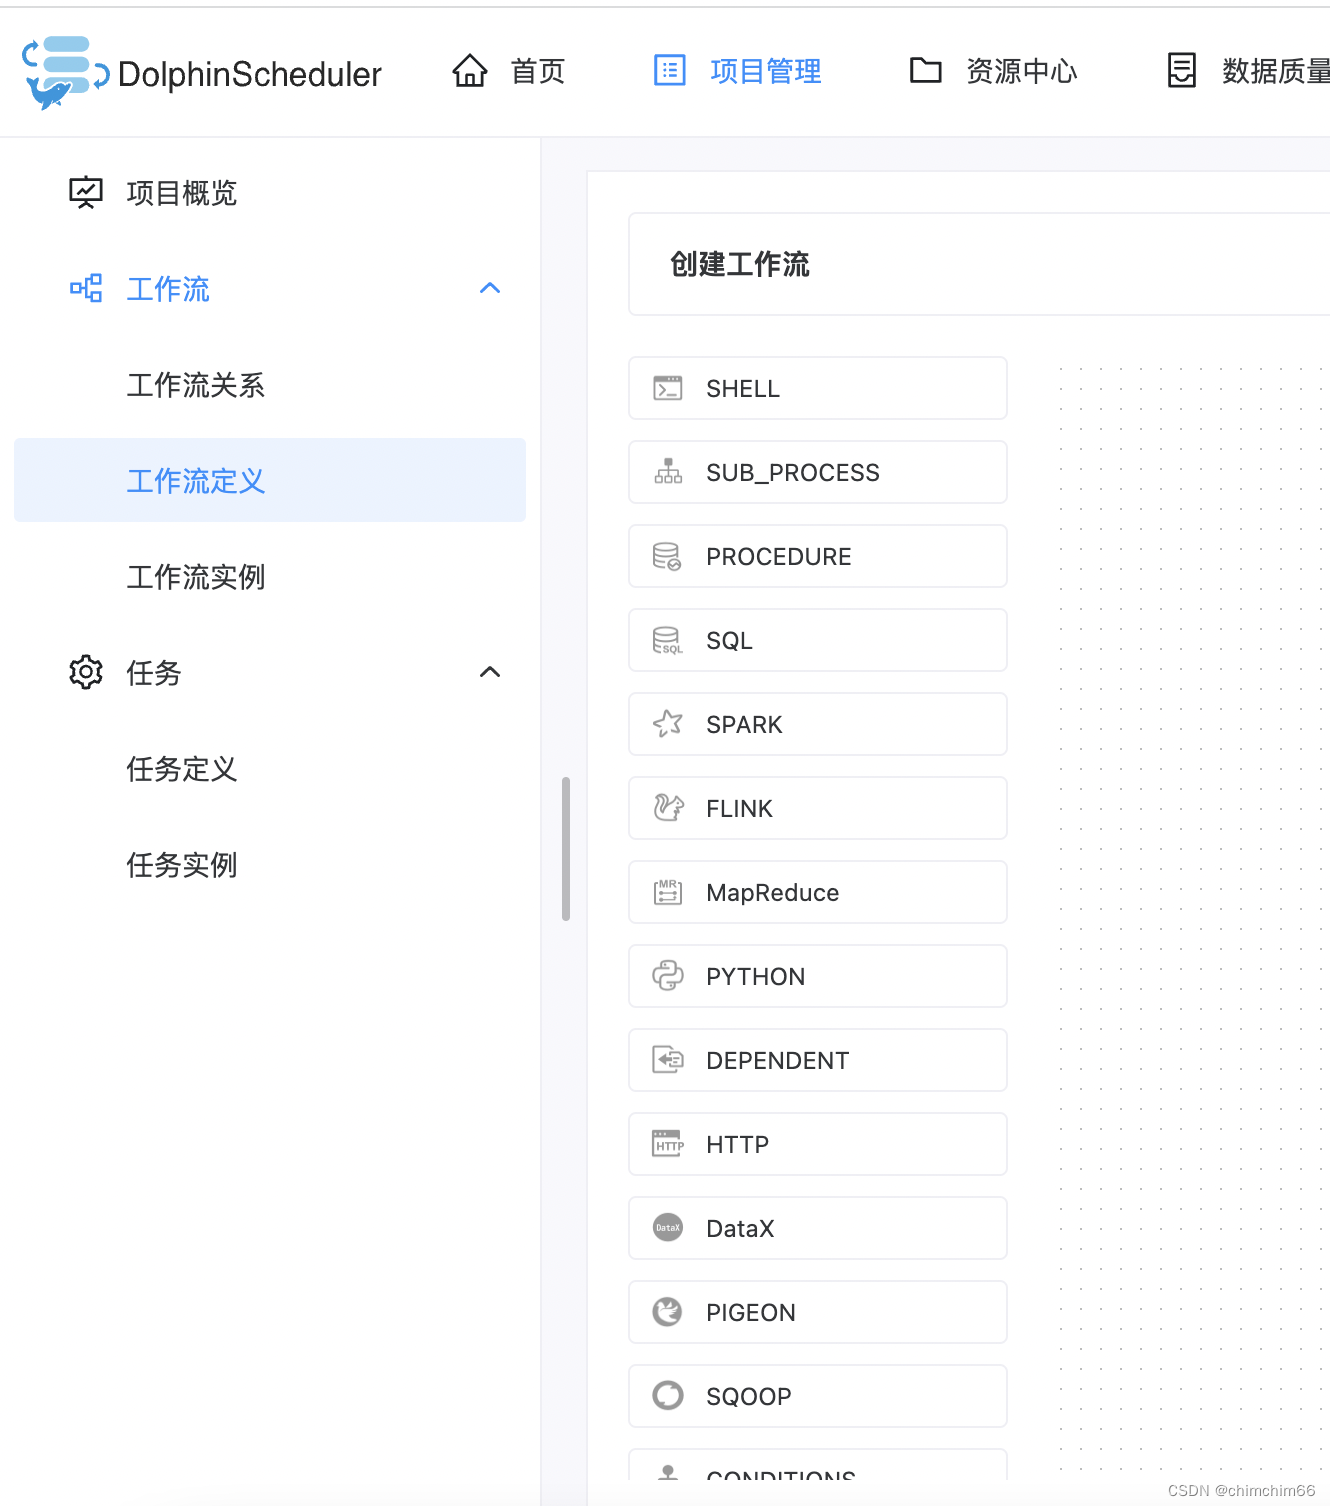This screenshot has width=1330, height=1506.
Task: Navigate to 任务定义
Action: tap(182, 769)
